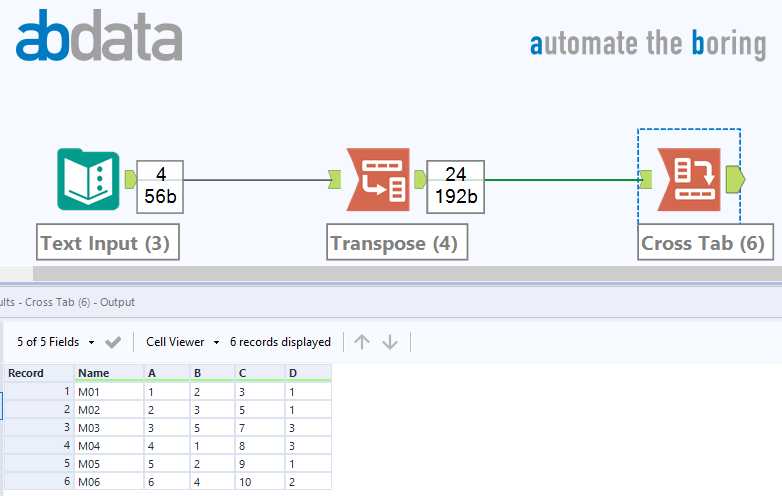Image resolution: width=782 pixels, height=496 pixels.
Task: Click the down arrow record navigation
Action: [x=390, y=342]
